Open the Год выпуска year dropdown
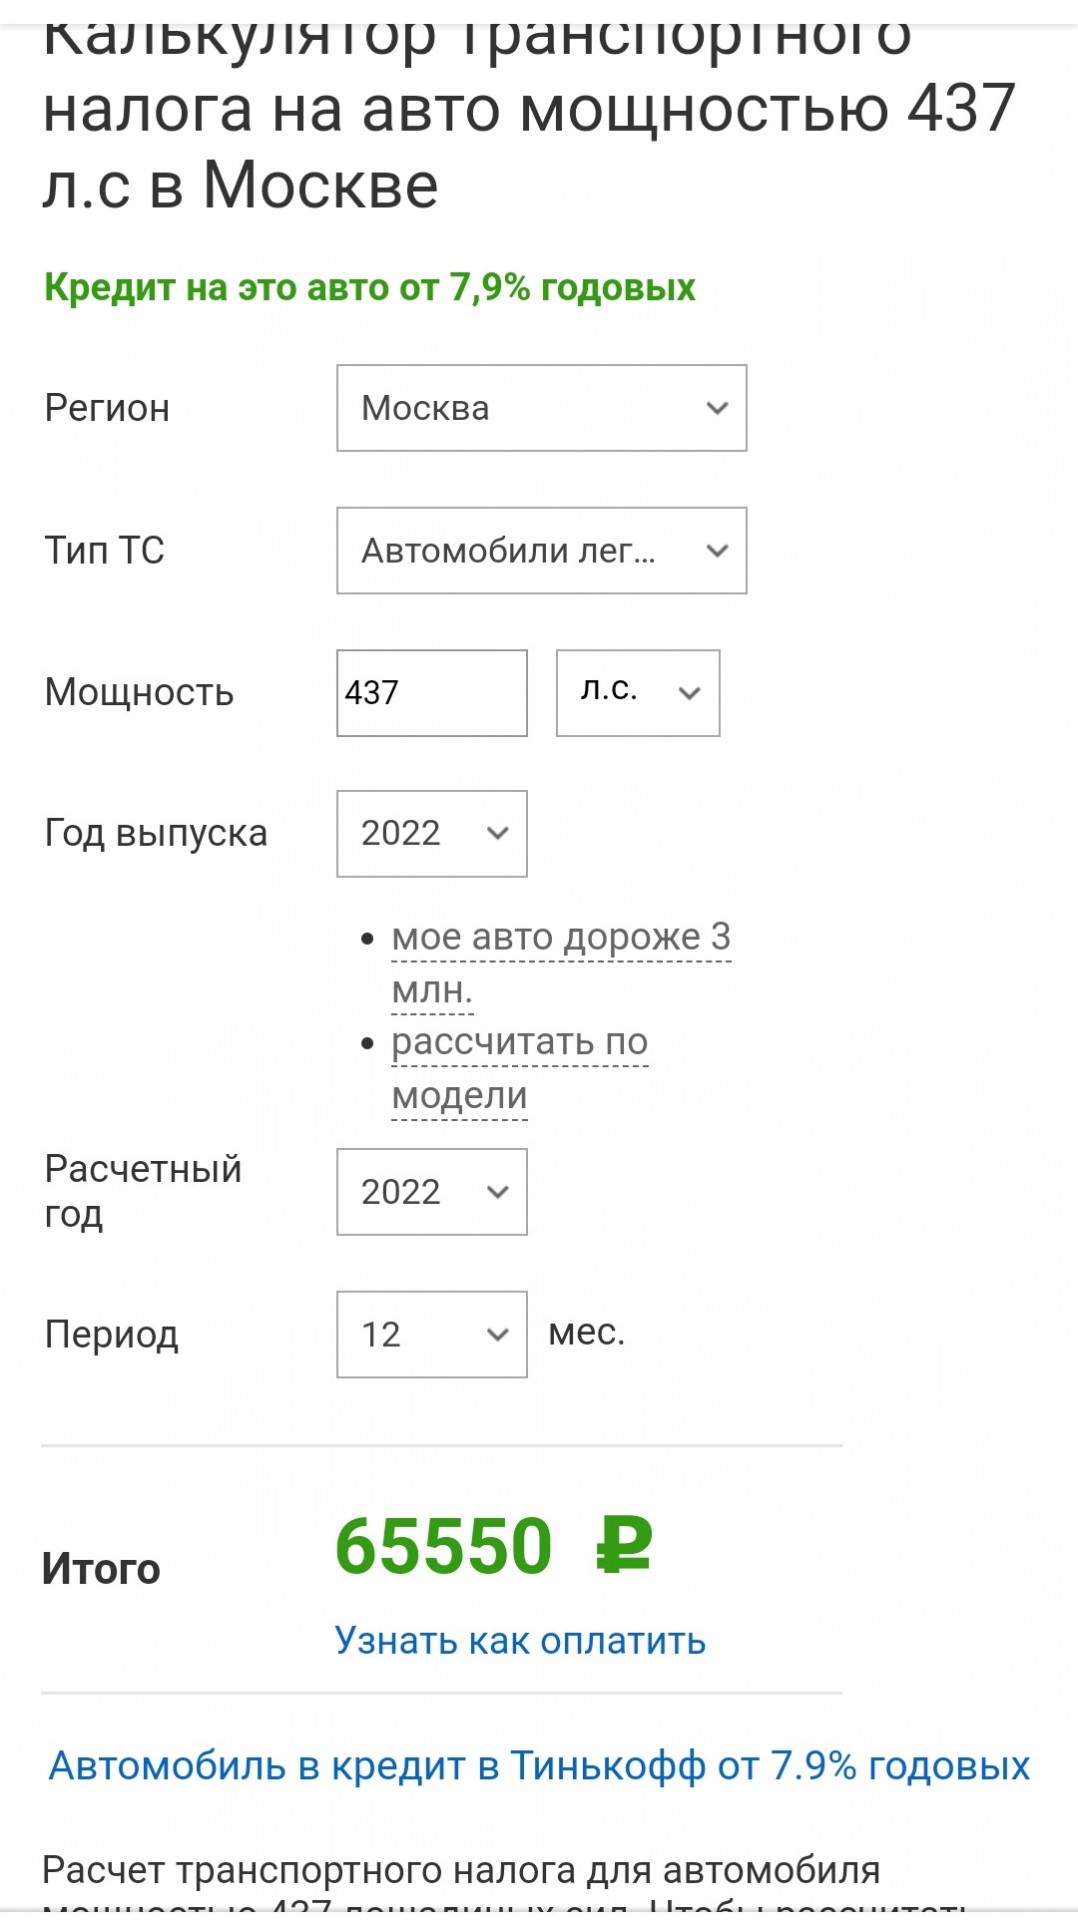Image resolution: width=1078 pixels, height=1920 pixels. pyautogui.click(x=432, y=834)
